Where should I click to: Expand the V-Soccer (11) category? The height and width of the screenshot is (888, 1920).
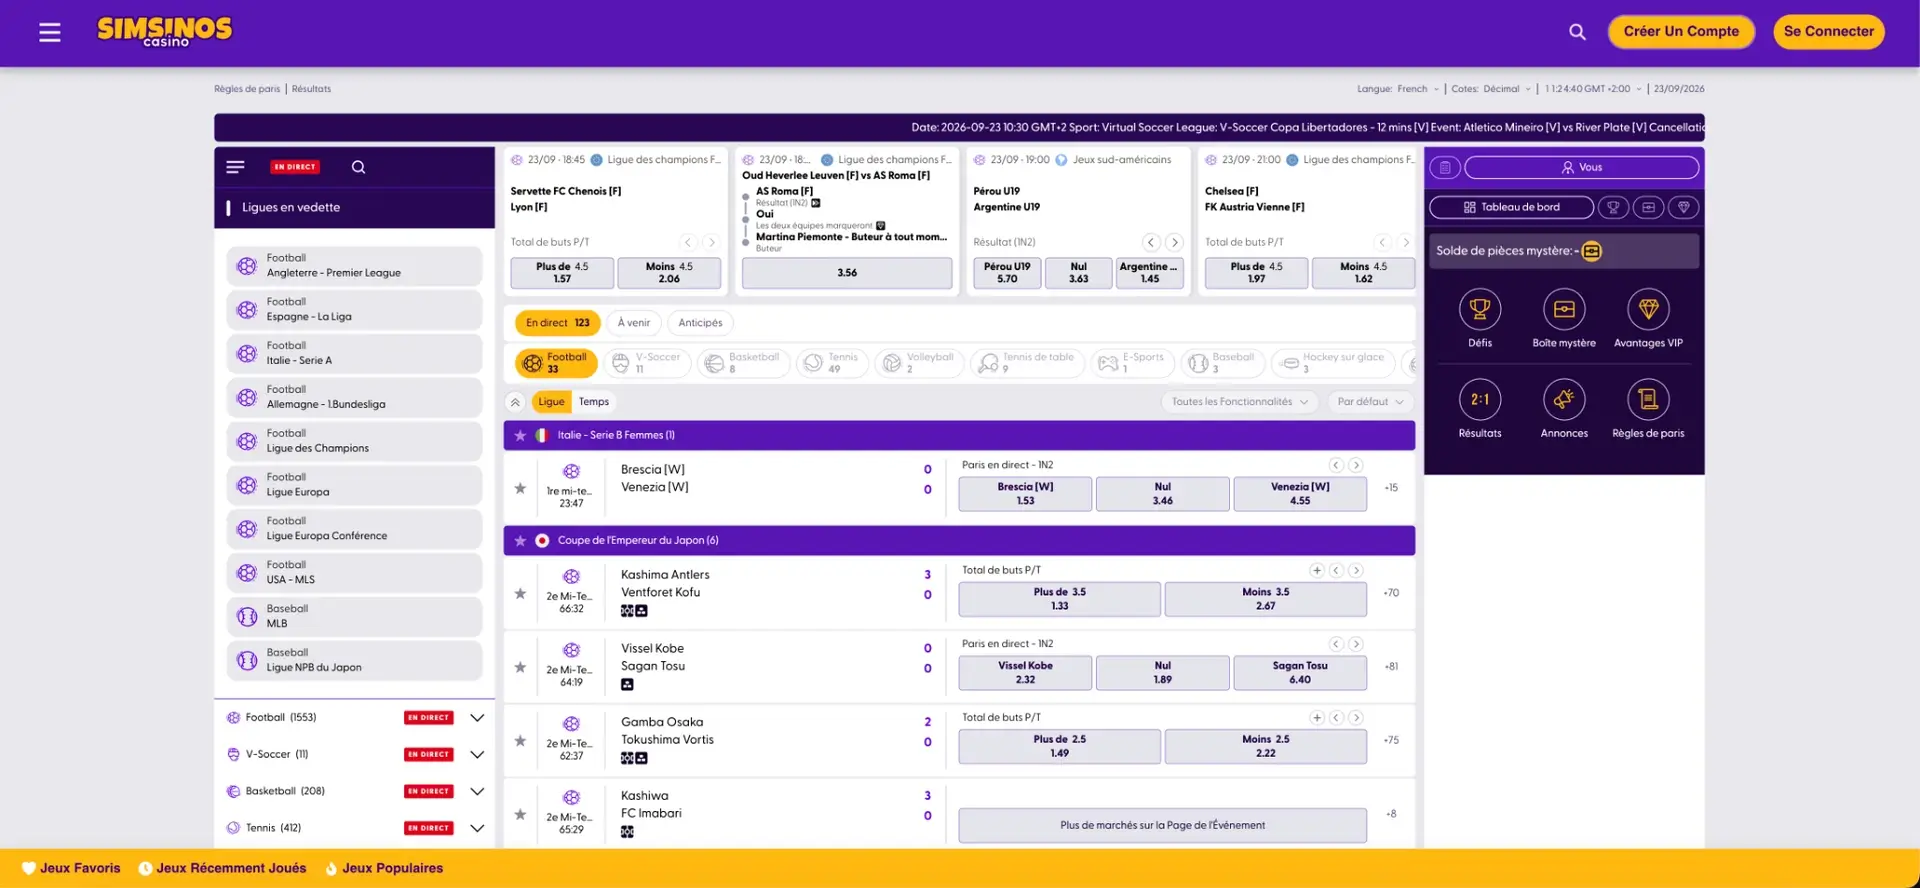click(477, 755)
